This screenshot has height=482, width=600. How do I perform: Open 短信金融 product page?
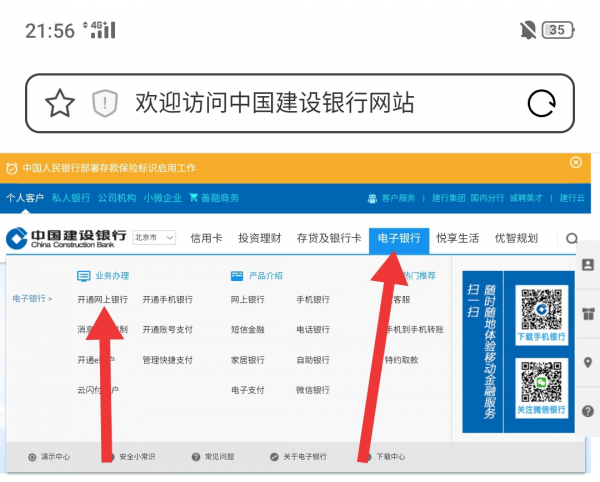(x=247, y=329)
